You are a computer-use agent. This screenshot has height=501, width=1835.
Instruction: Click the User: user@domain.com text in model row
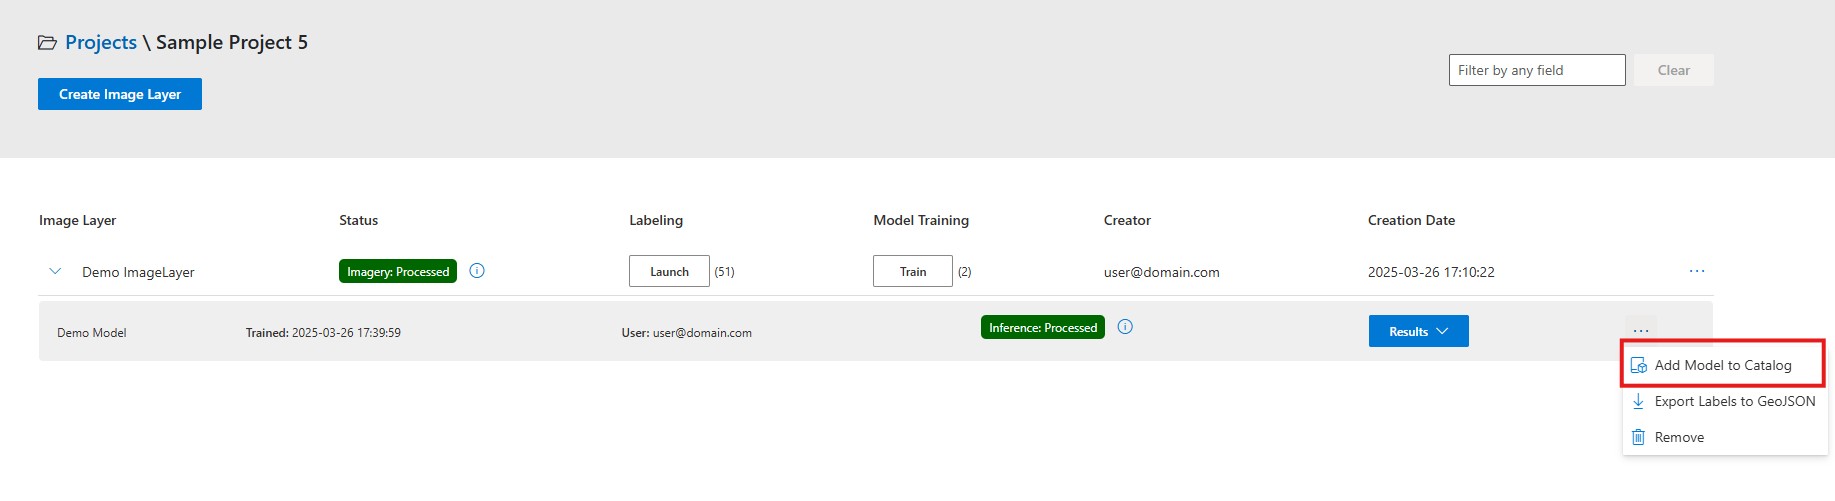pos(687,333)
